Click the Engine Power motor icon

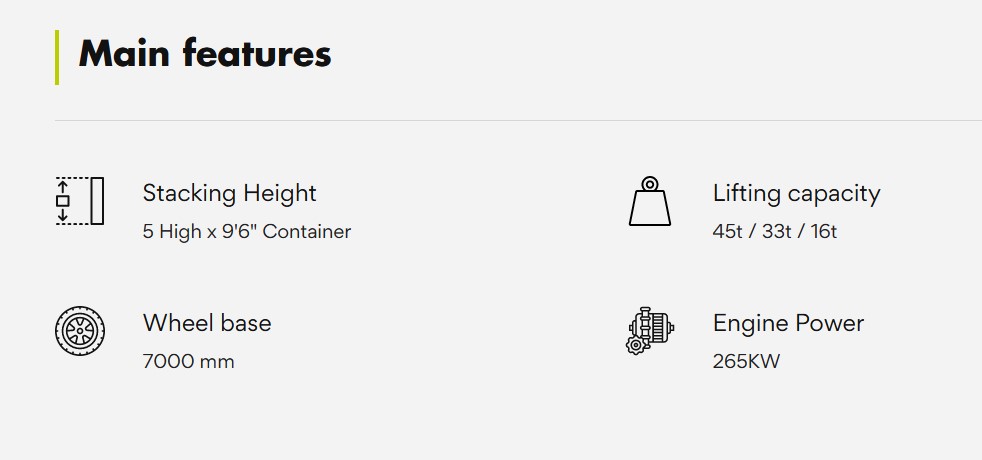pos(650,329)
